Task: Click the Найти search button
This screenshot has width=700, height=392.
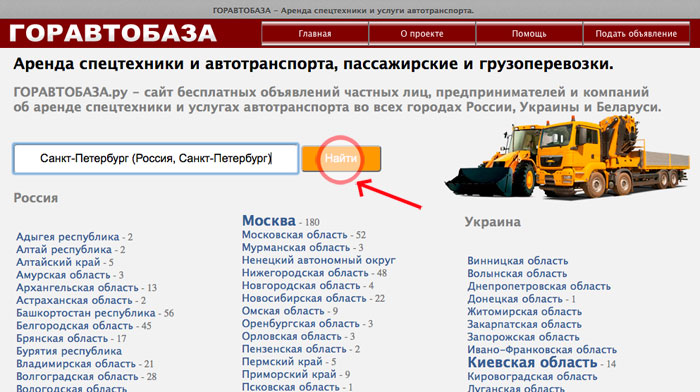Action: (341, 158)
